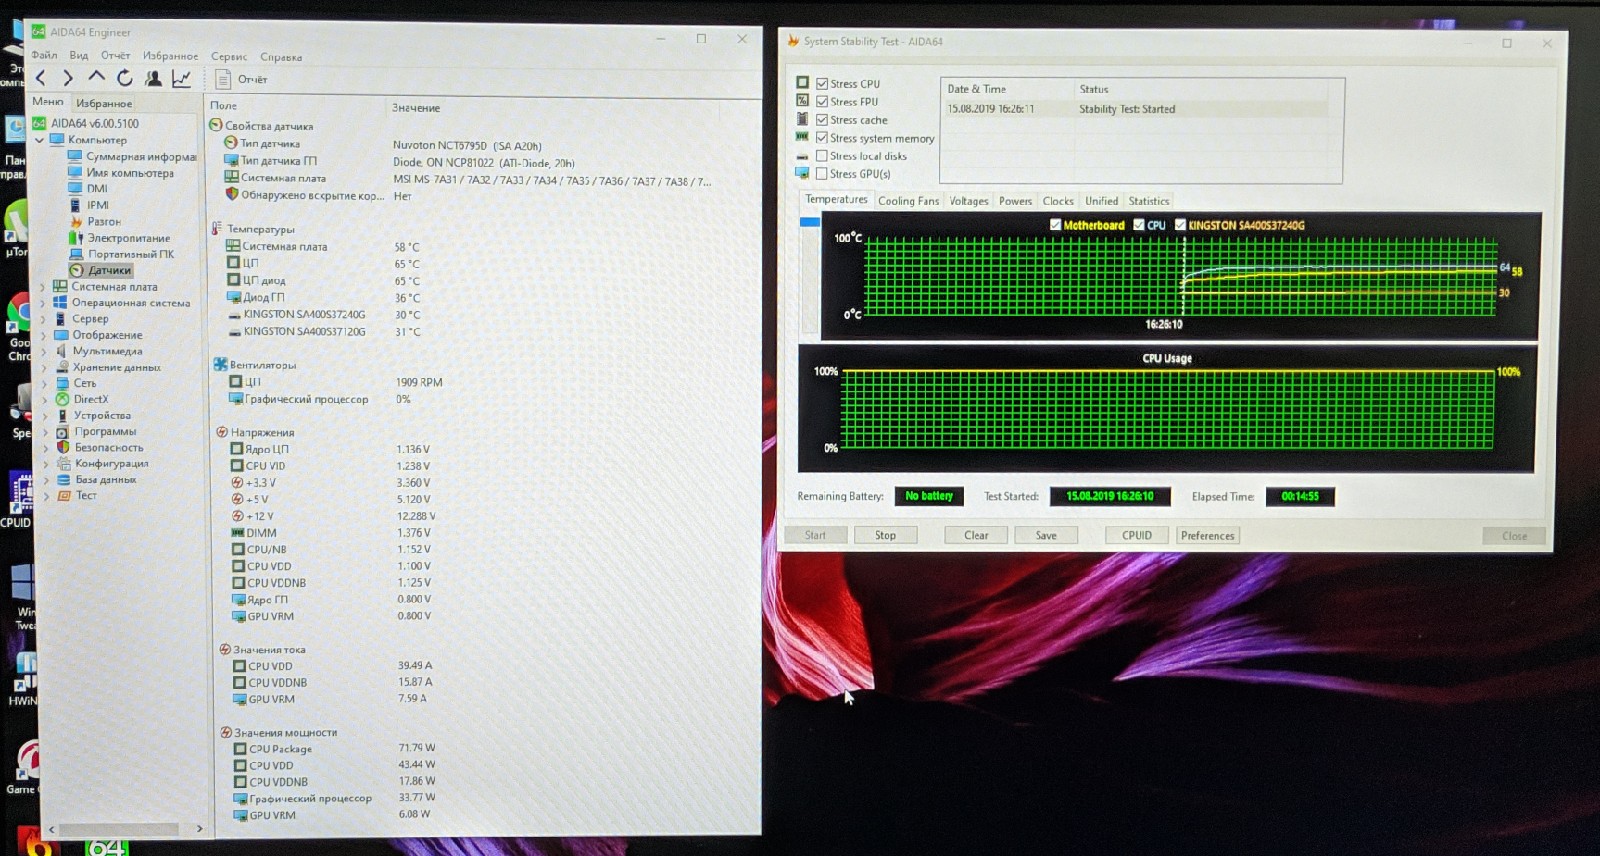Toggle the Stress FPU checkbox
1600x856 pixels.
tap(822, 102)
